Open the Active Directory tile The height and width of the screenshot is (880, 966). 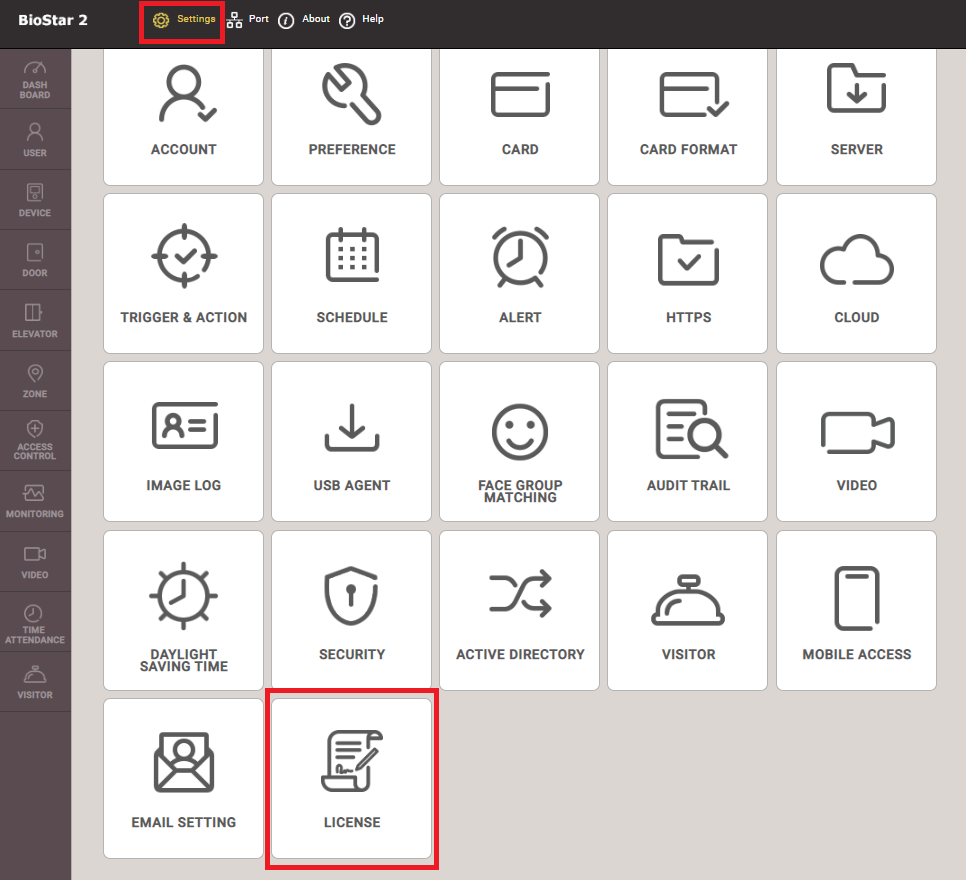[x=520, y=610]
